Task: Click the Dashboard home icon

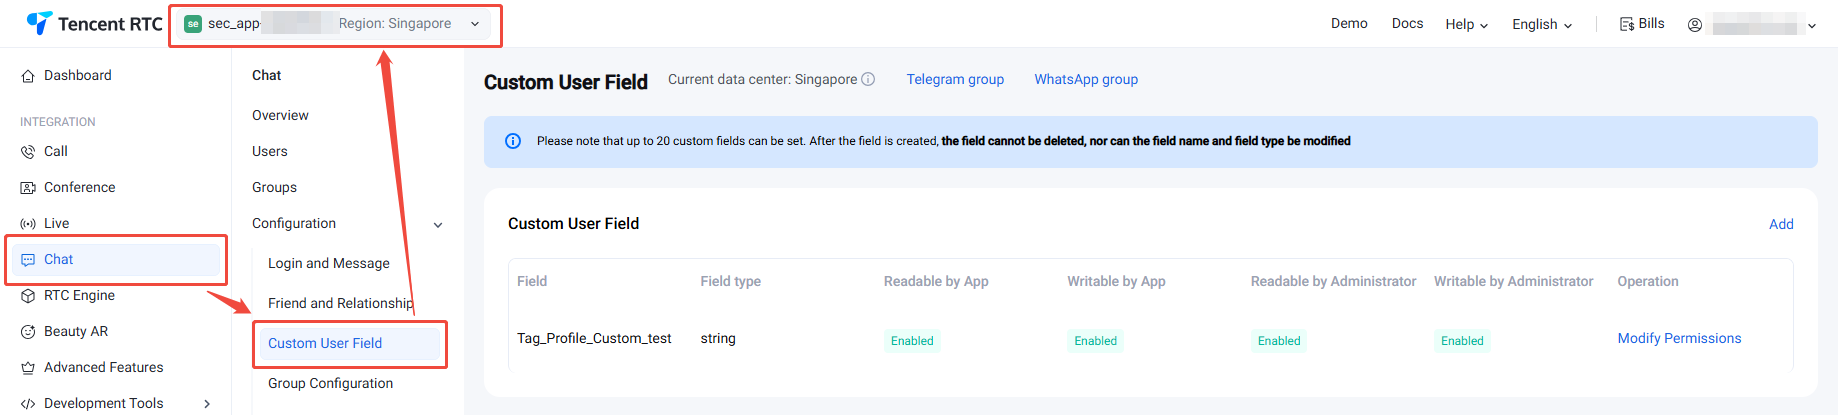Action: 28,76
